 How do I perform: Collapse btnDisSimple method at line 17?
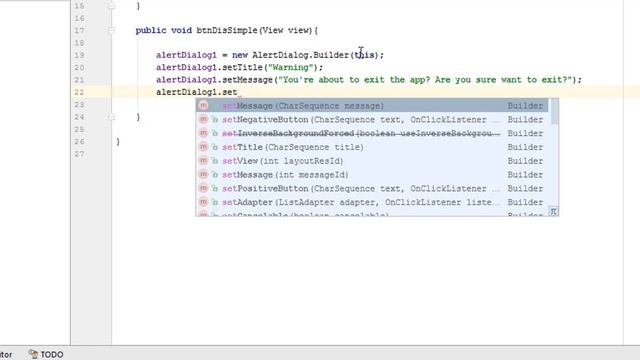click(111, 30)
